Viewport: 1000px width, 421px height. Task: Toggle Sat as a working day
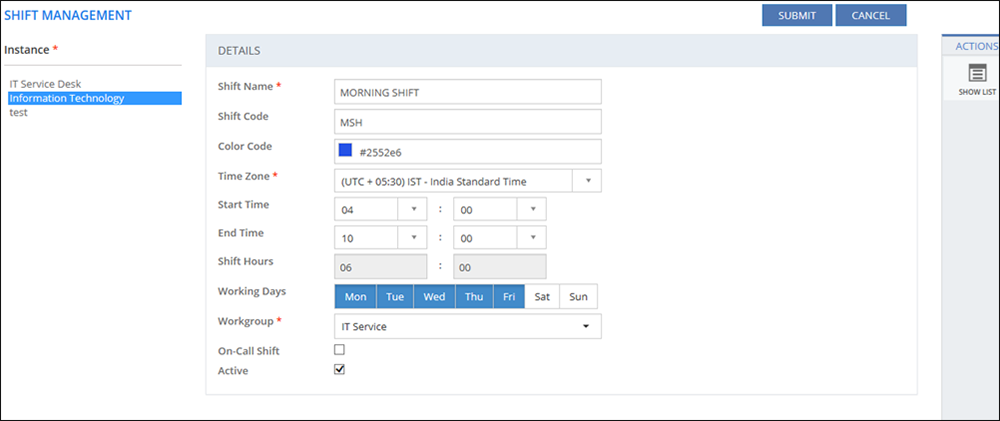point(542,297)
